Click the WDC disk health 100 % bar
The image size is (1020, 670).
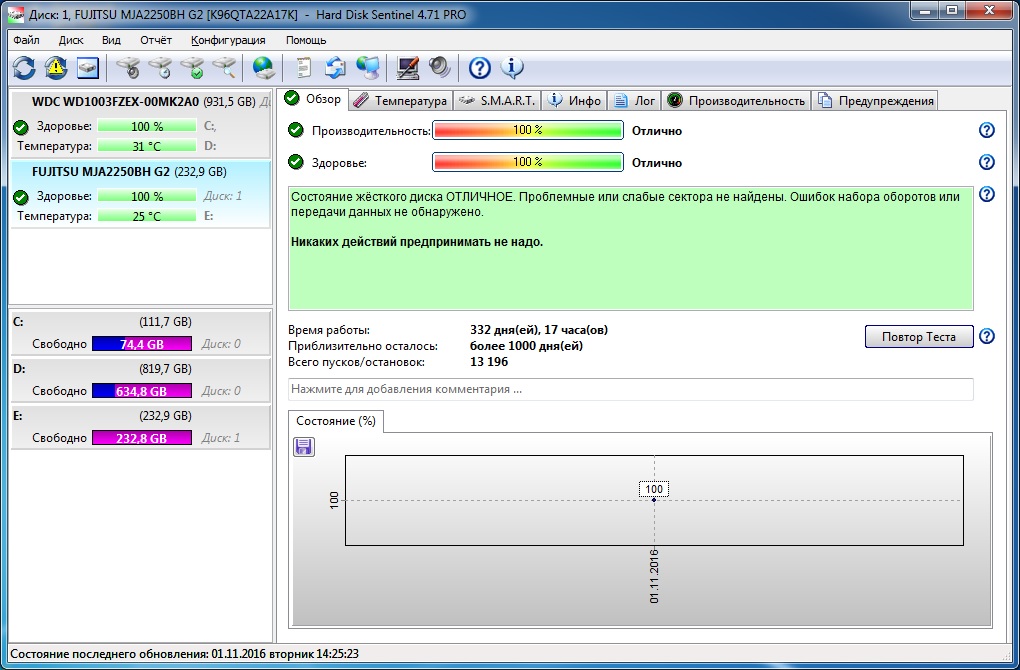(x=146, y=126)
